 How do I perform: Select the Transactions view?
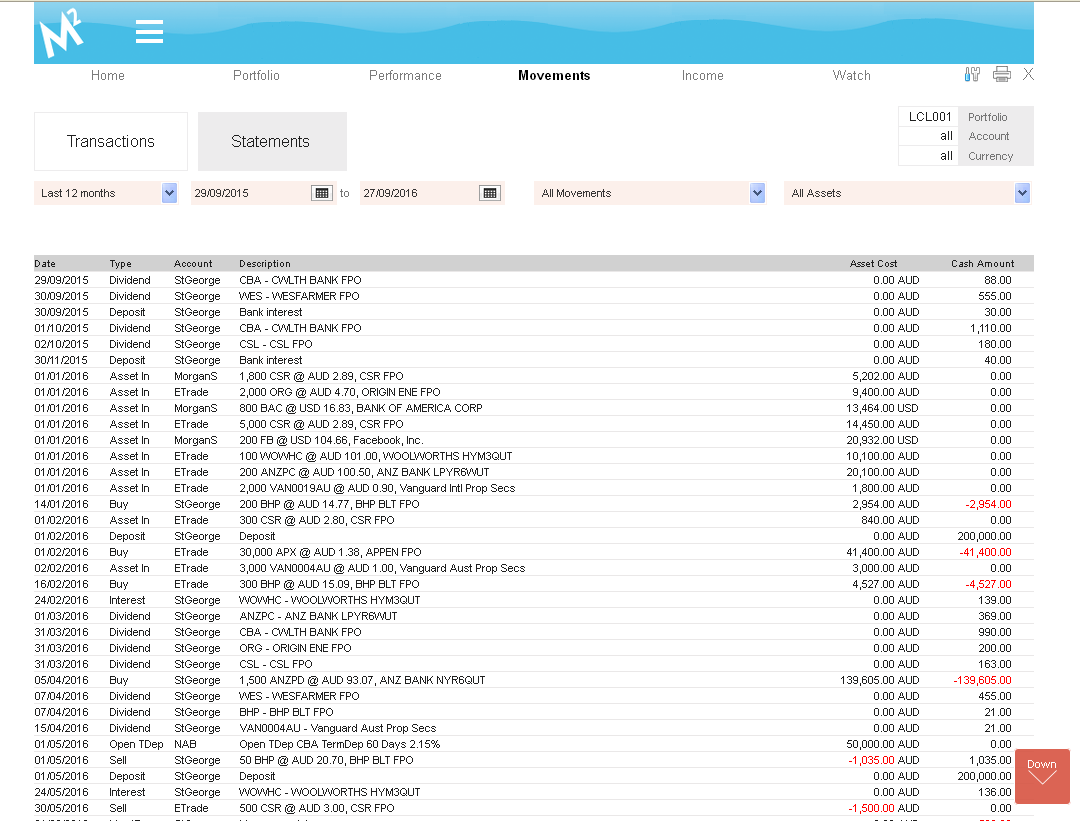(x=111, y=141)
